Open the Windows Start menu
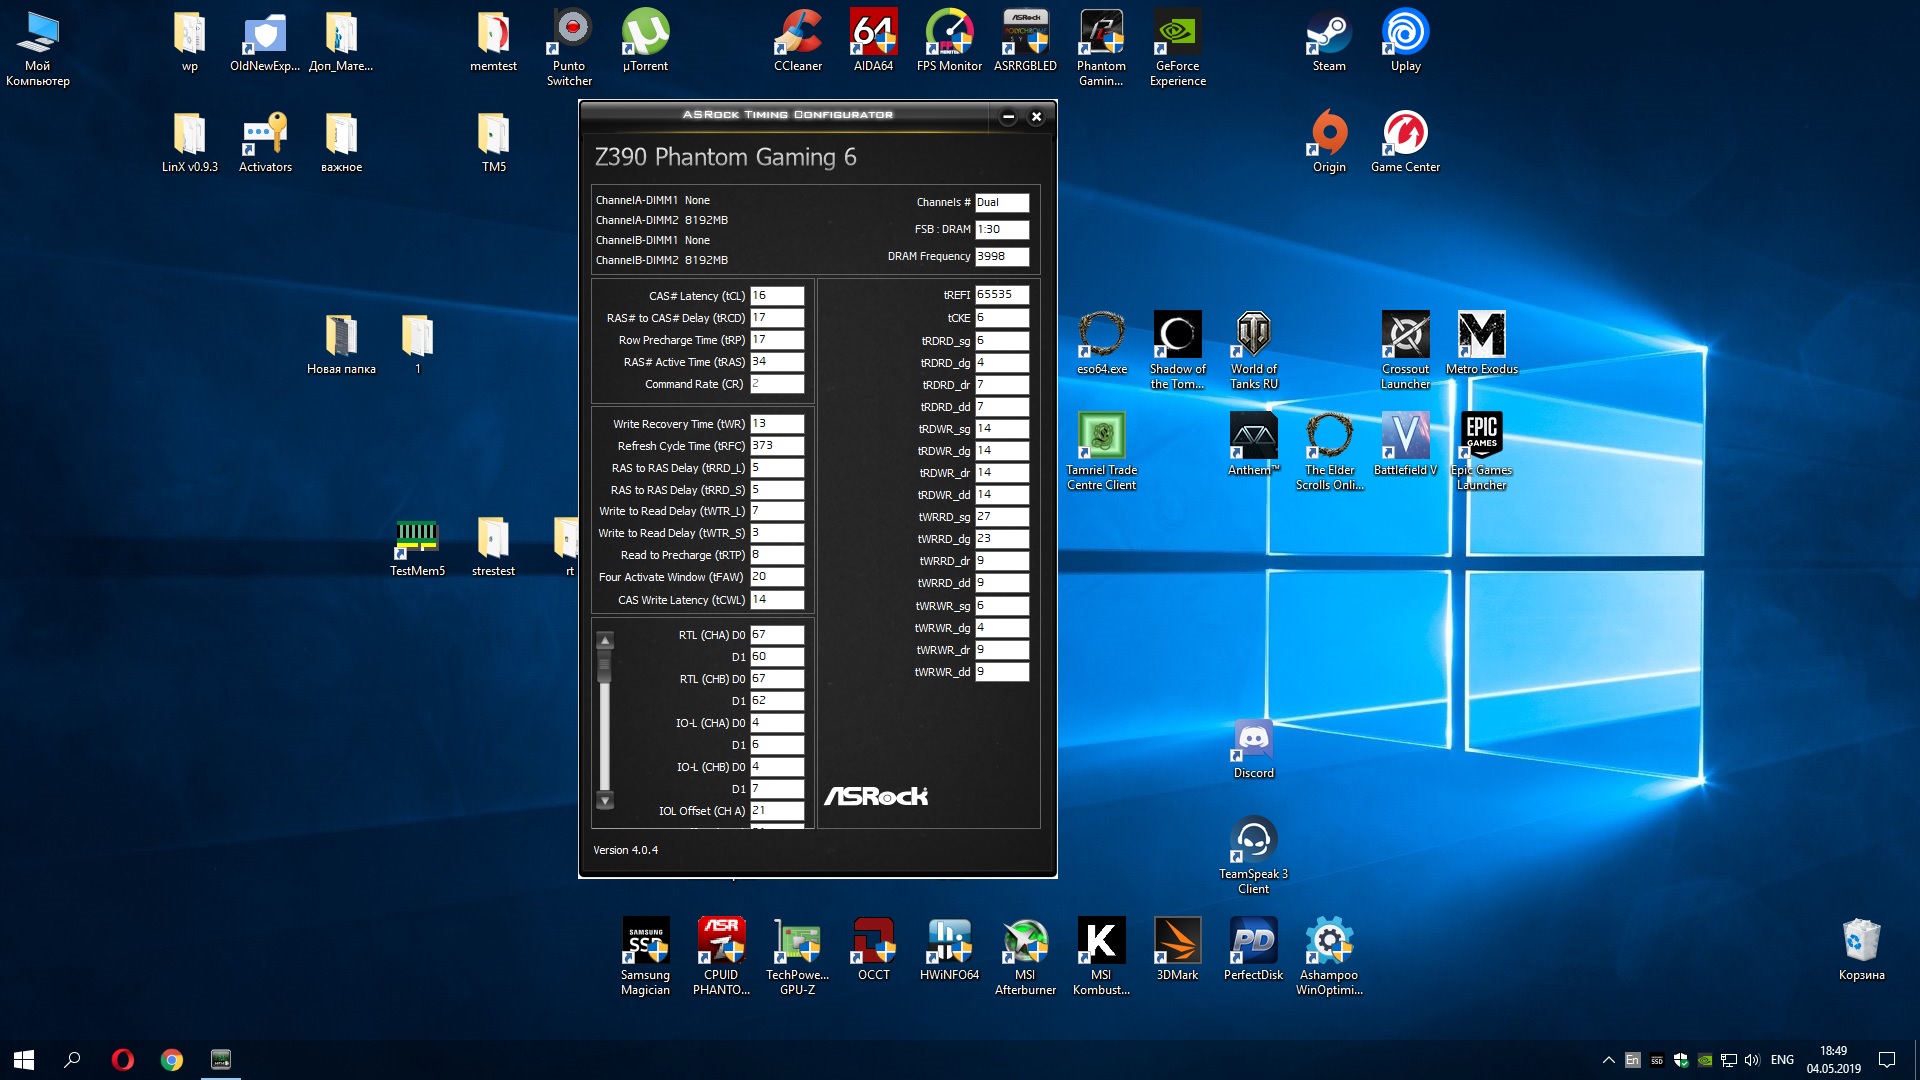The height and width of the screenshot is (1080, 1920). click(x=24, y=1059)
